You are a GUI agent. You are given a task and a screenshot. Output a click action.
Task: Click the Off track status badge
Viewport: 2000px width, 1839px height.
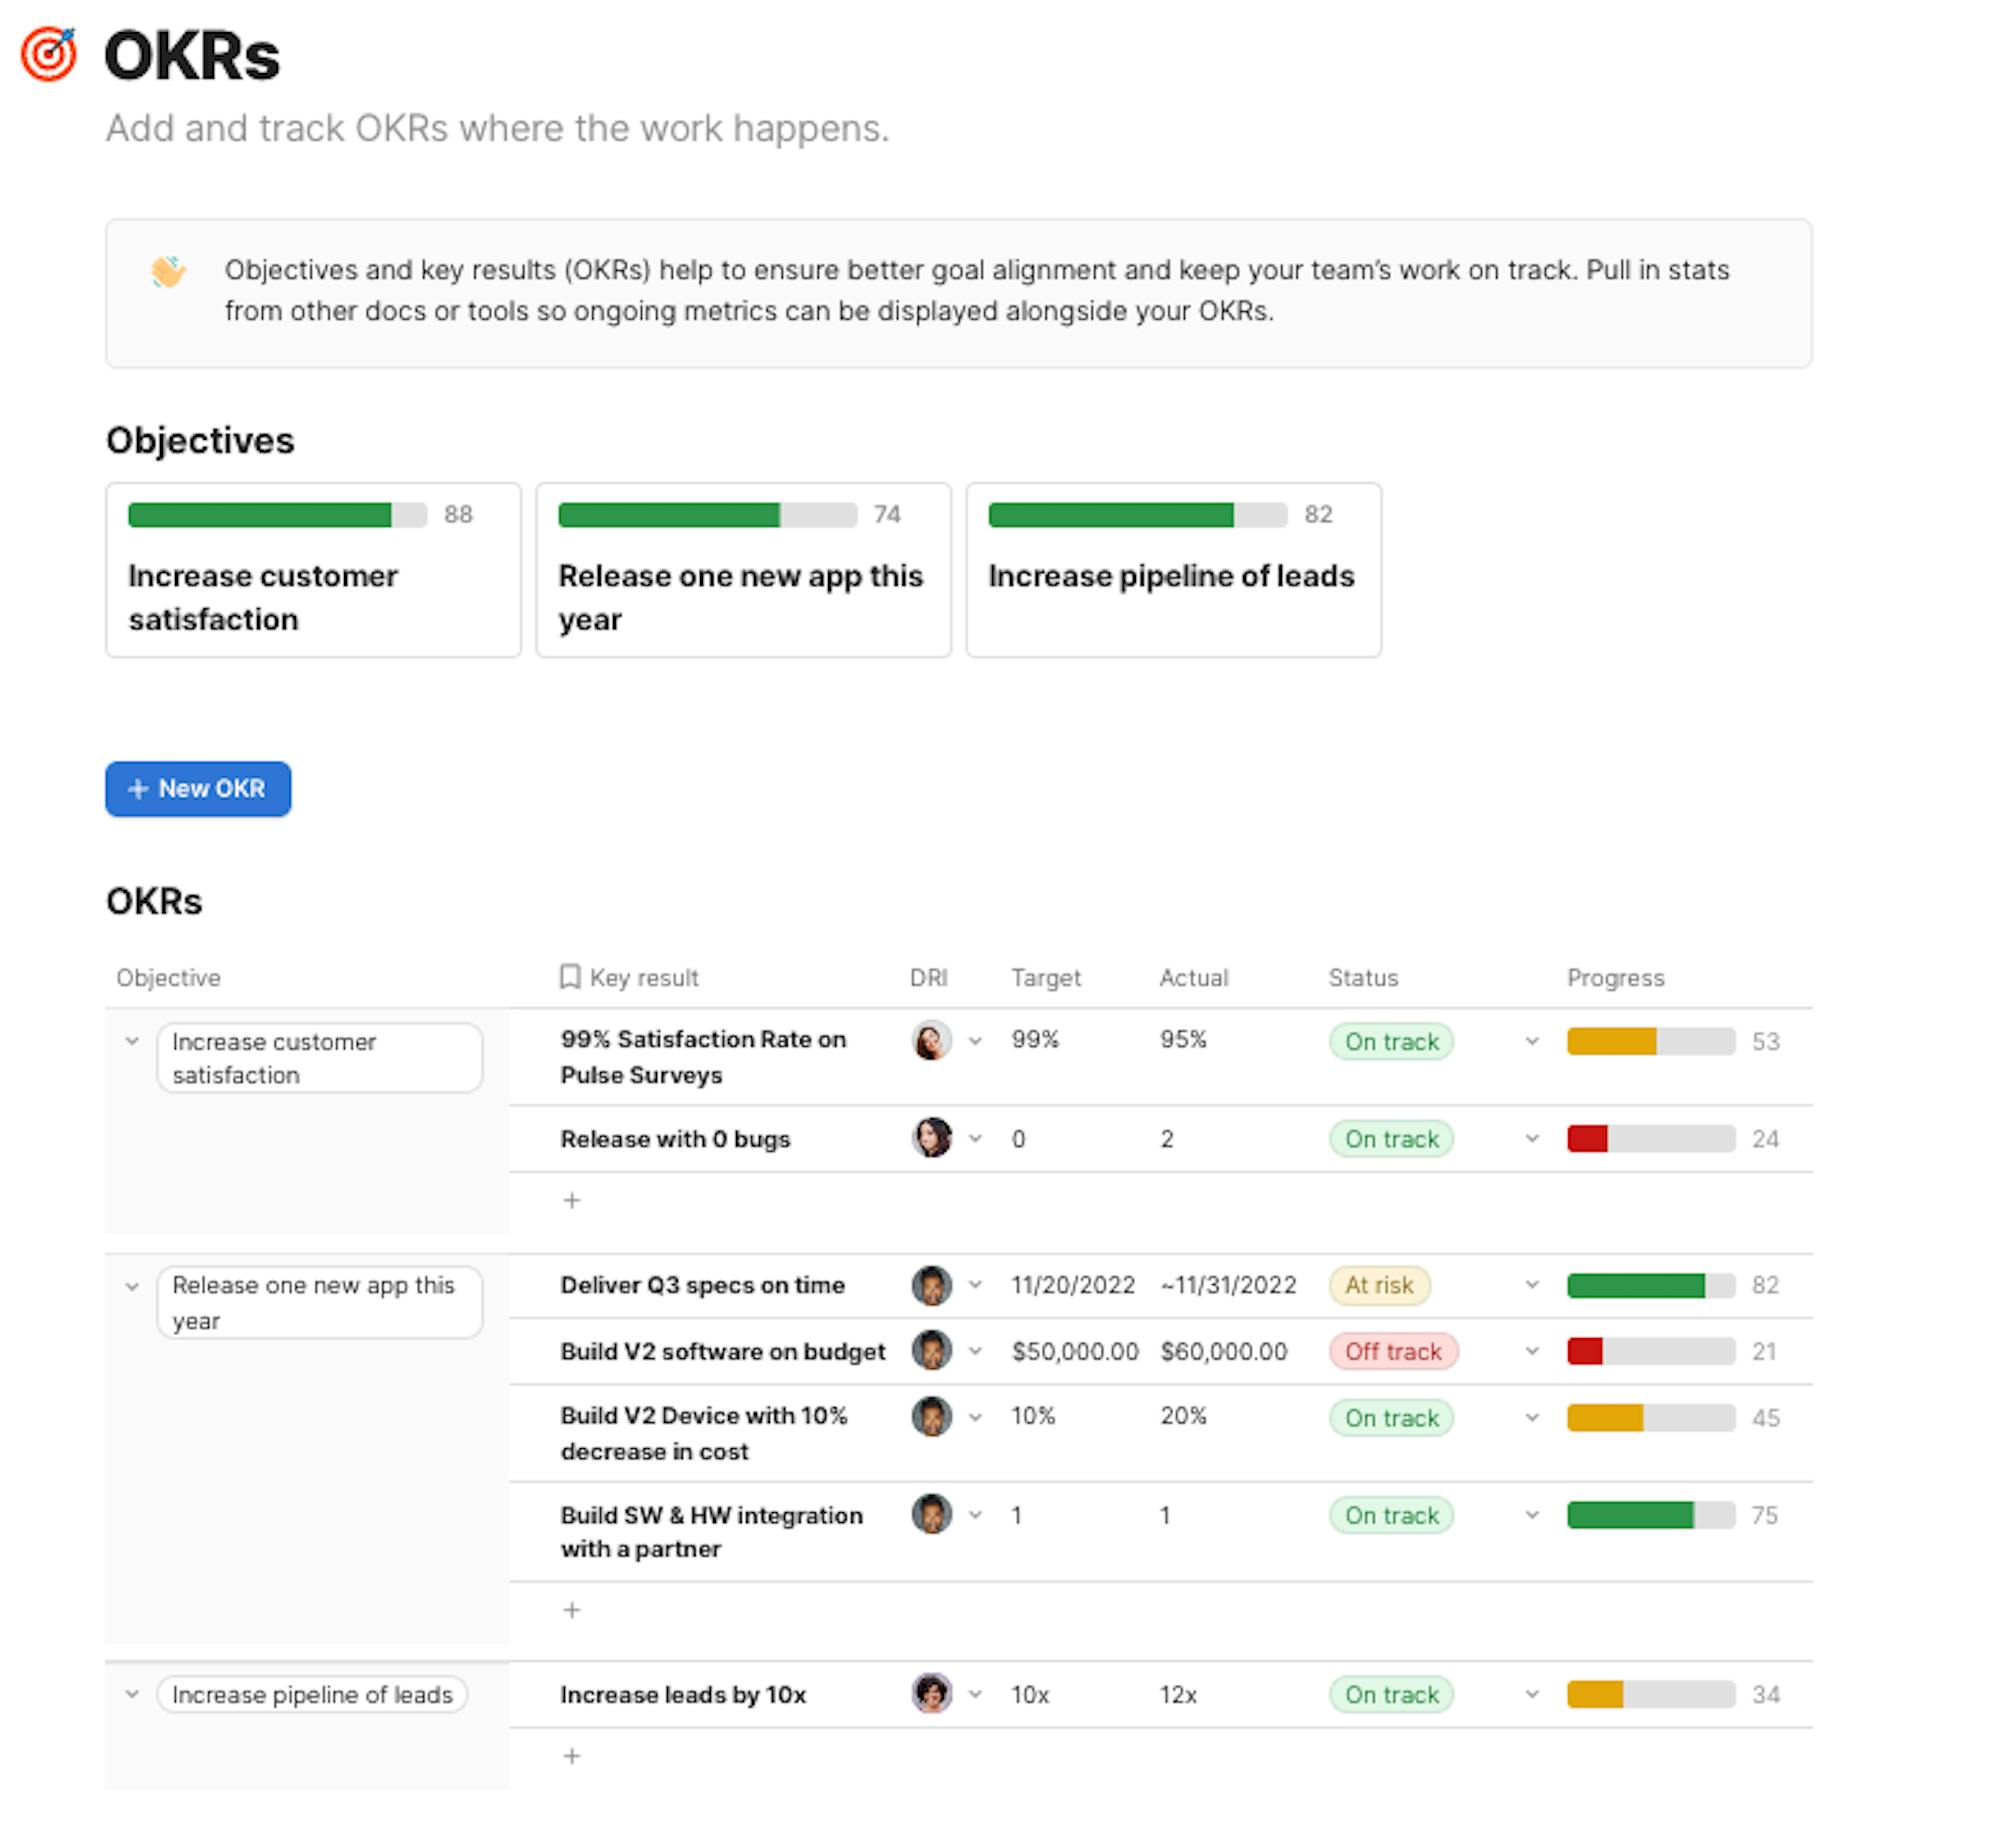(1393, 1352)
